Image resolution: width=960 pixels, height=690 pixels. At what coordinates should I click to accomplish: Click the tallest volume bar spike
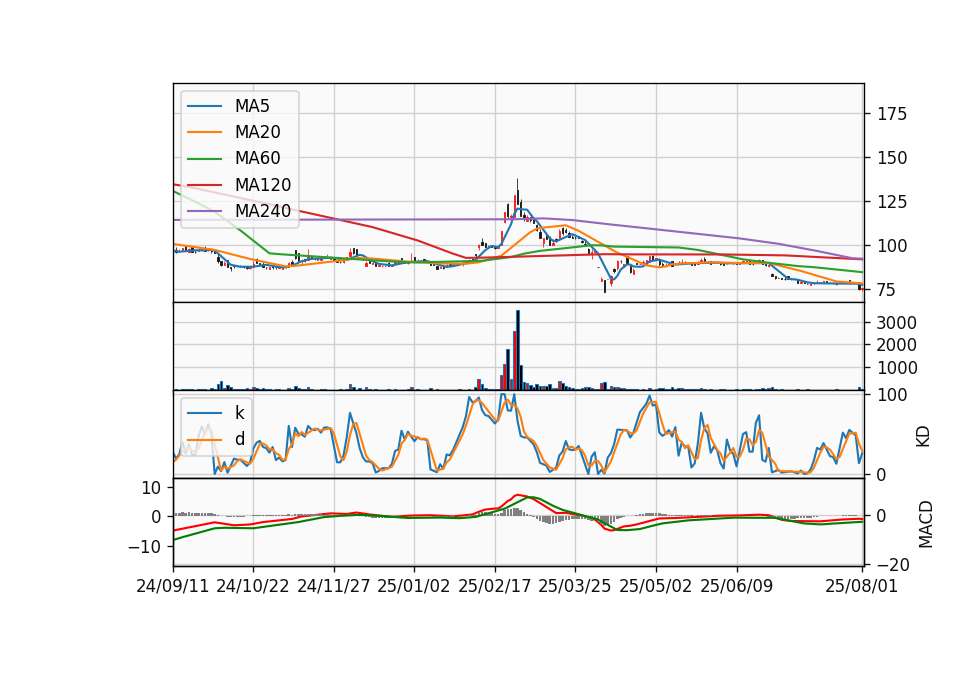coord(518,350)
